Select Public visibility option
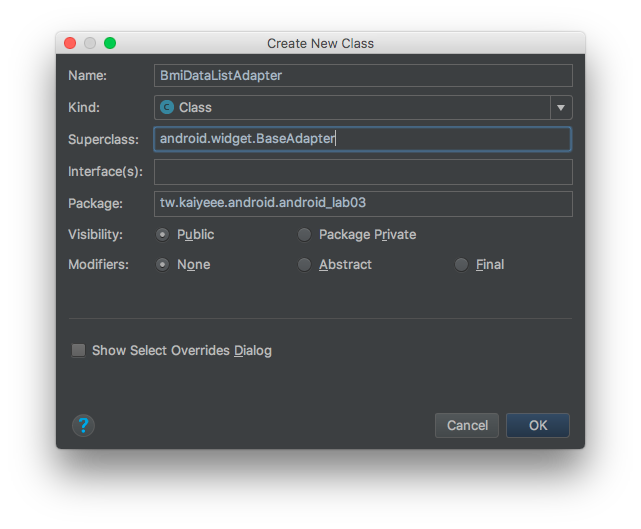Viewport: 641px width, 529px height. tap(162, 235)
